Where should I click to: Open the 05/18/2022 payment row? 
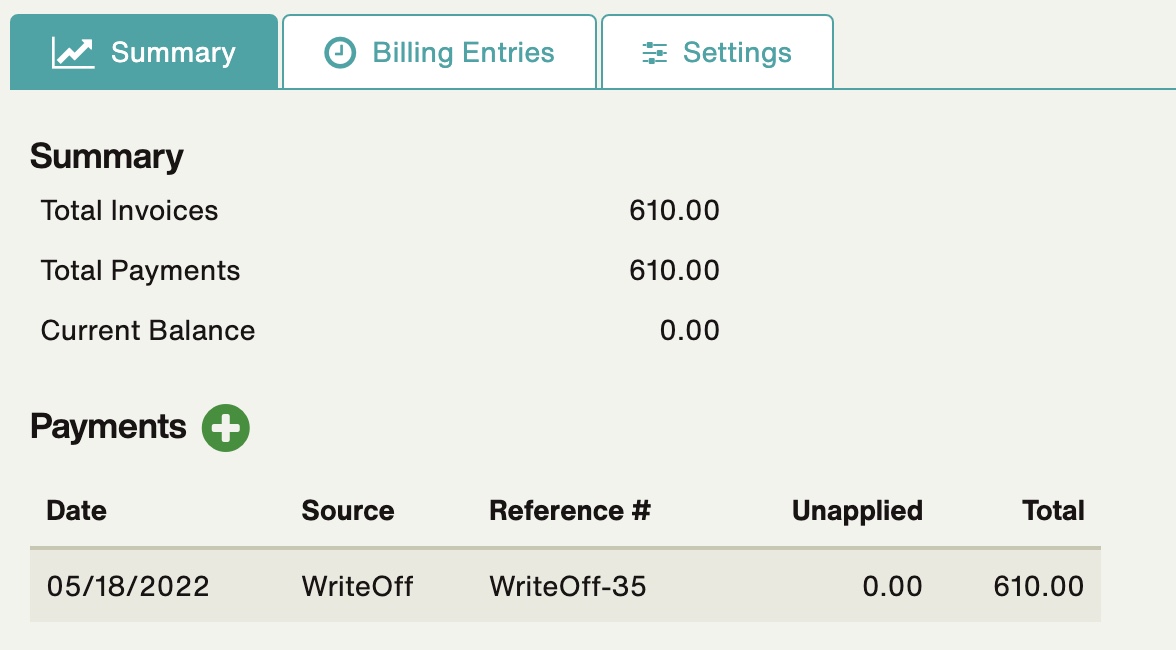pos(566,586)
